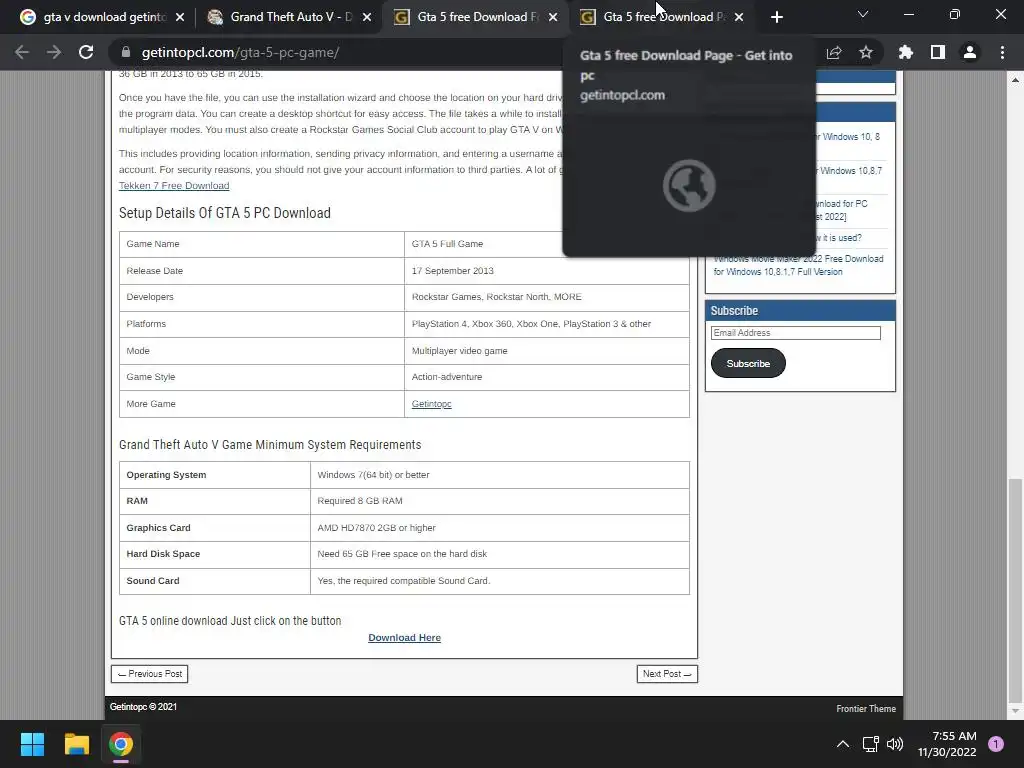Open the notification badge in the tray
This screenshot has width=1024, height=768.
[996, 744]
